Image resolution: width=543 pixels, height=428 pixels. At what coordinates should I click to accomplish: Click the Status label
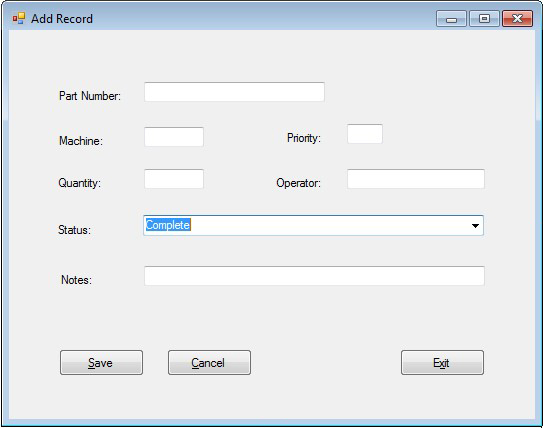click(x=74, y=230)
